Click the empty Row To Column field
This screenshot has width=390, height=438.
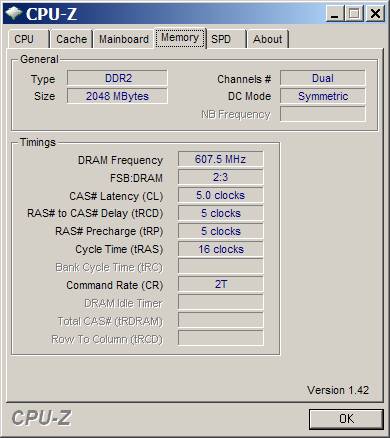coord(221,338)
